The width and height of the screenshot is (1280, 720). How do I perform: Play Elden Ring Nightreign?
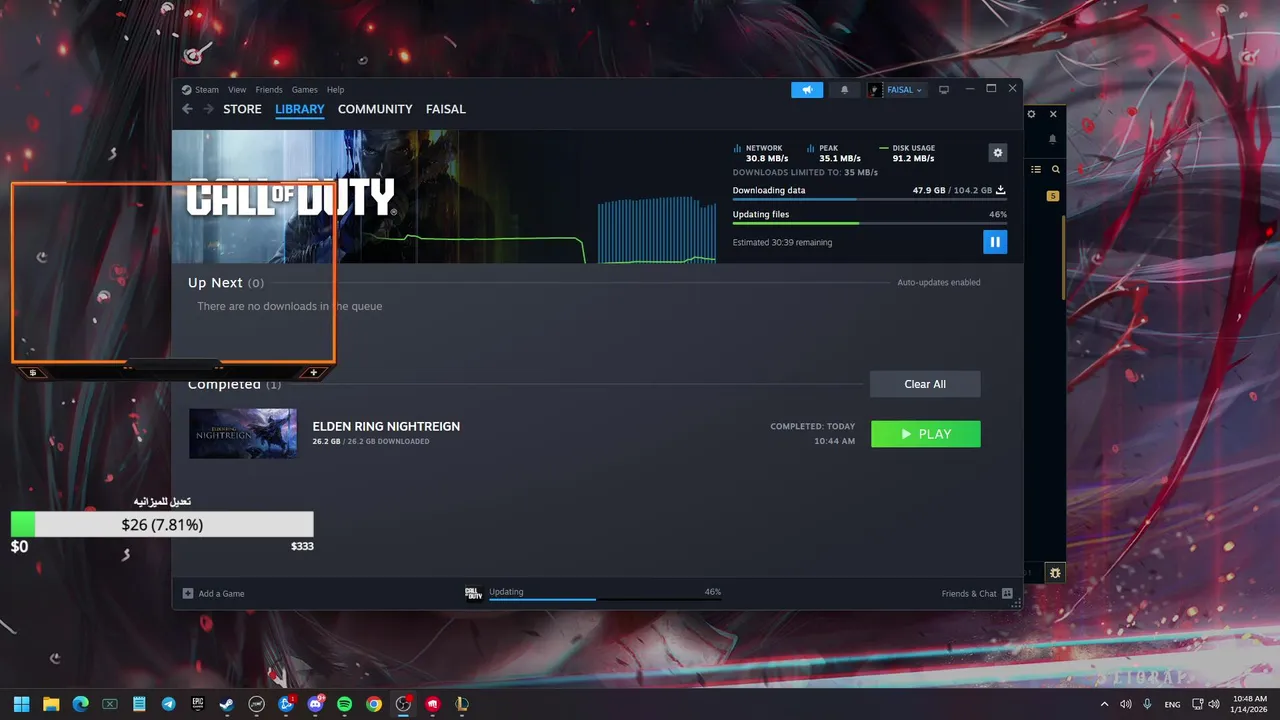[x=926, y=434]
